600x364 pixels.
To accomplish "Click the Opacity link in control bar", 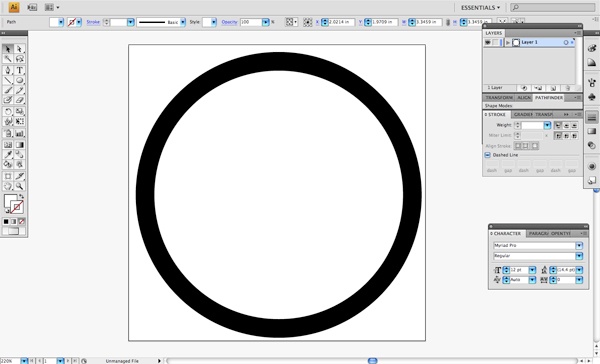I will pyautogui.click(x=230, y=22).
